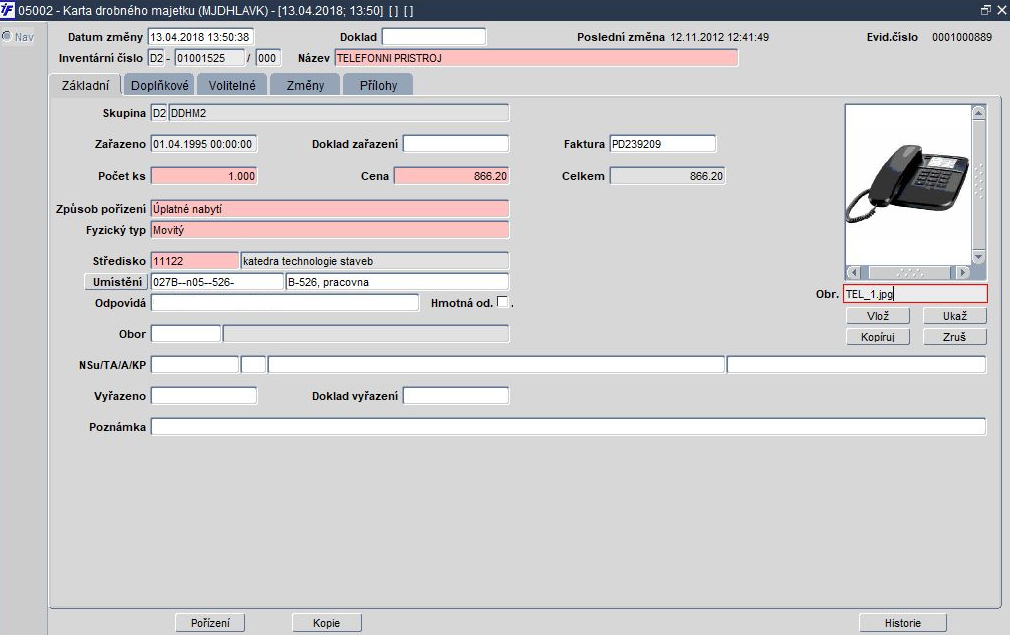Tick the Hmotná od. checkbox
Image resolution: width=1010 pixels, height=635 pixels.
[x=502, y=302]
